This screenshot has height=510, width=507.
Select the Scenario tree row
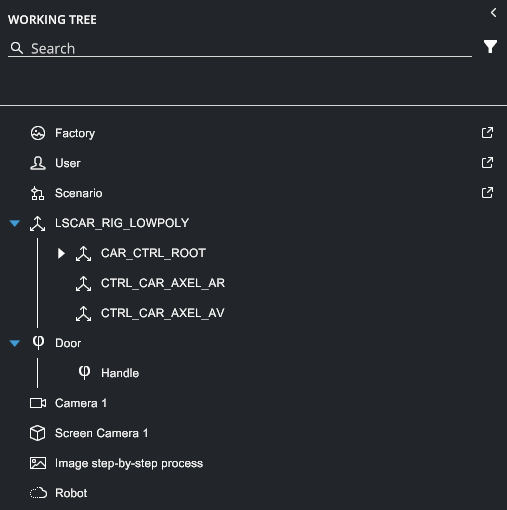tap(253, 193)
